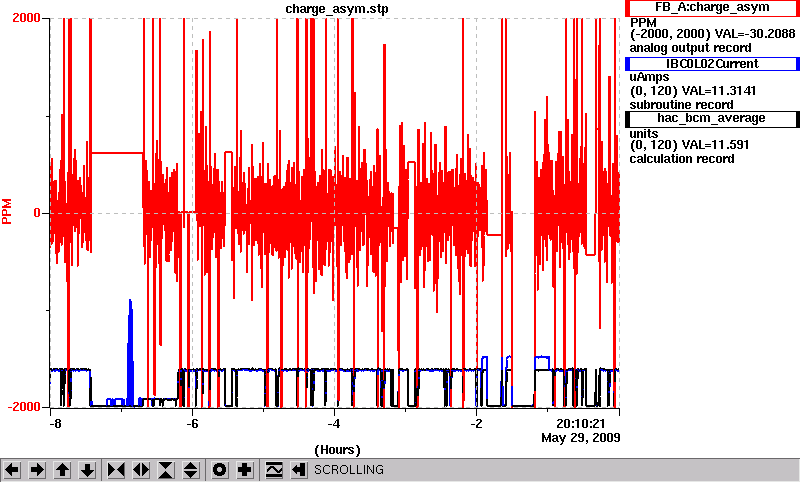Zoom out horizontally with the outward-pointing triangles icon
Viewport: 800px width, 482px height.
click(141, 469)
